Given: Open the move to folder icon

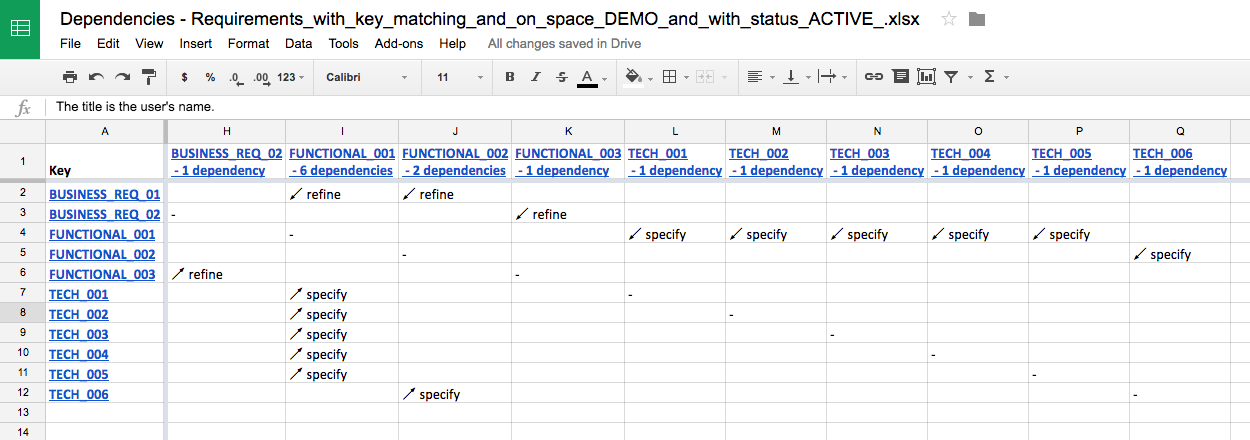Looking at the screenshot, I should point(977,19).
